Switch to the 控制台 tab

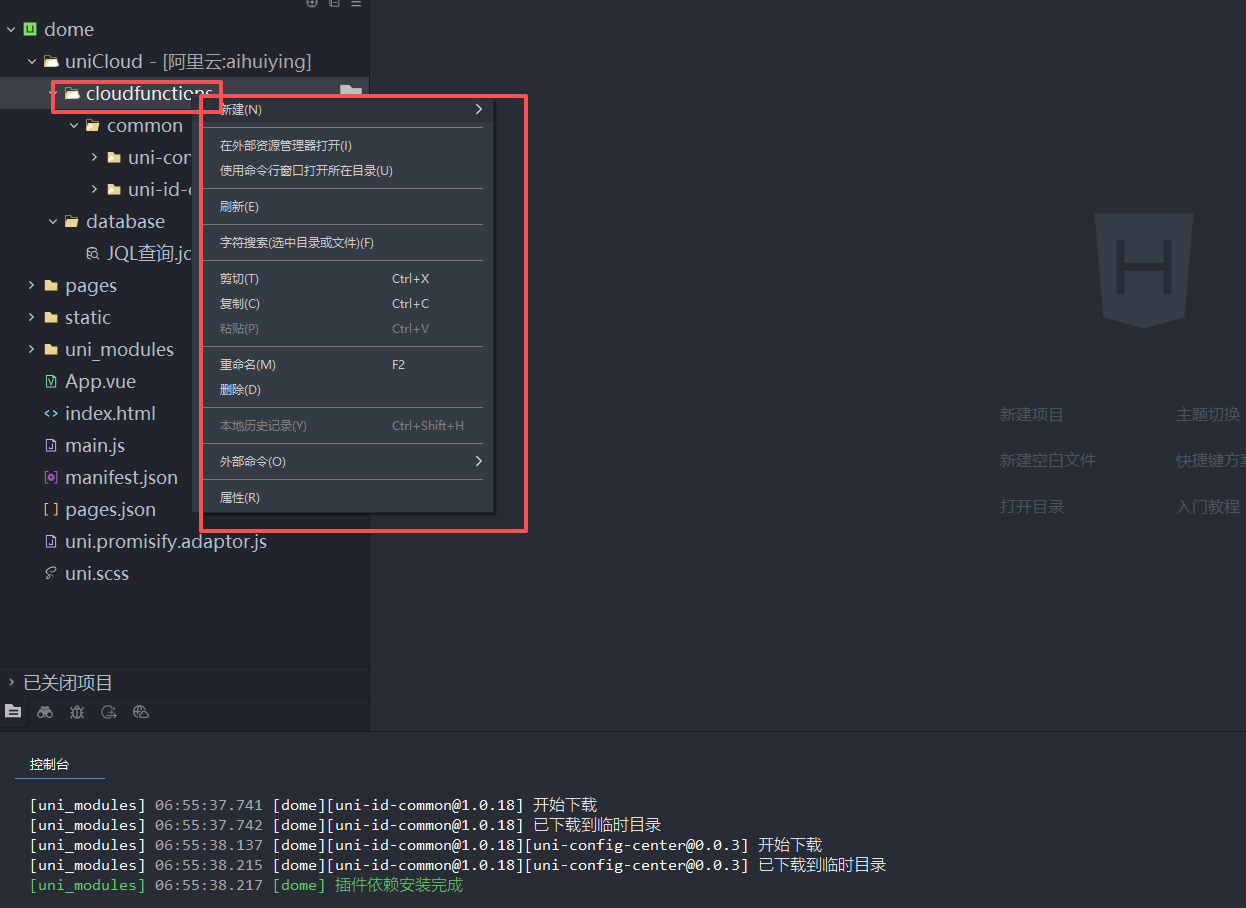50,764
